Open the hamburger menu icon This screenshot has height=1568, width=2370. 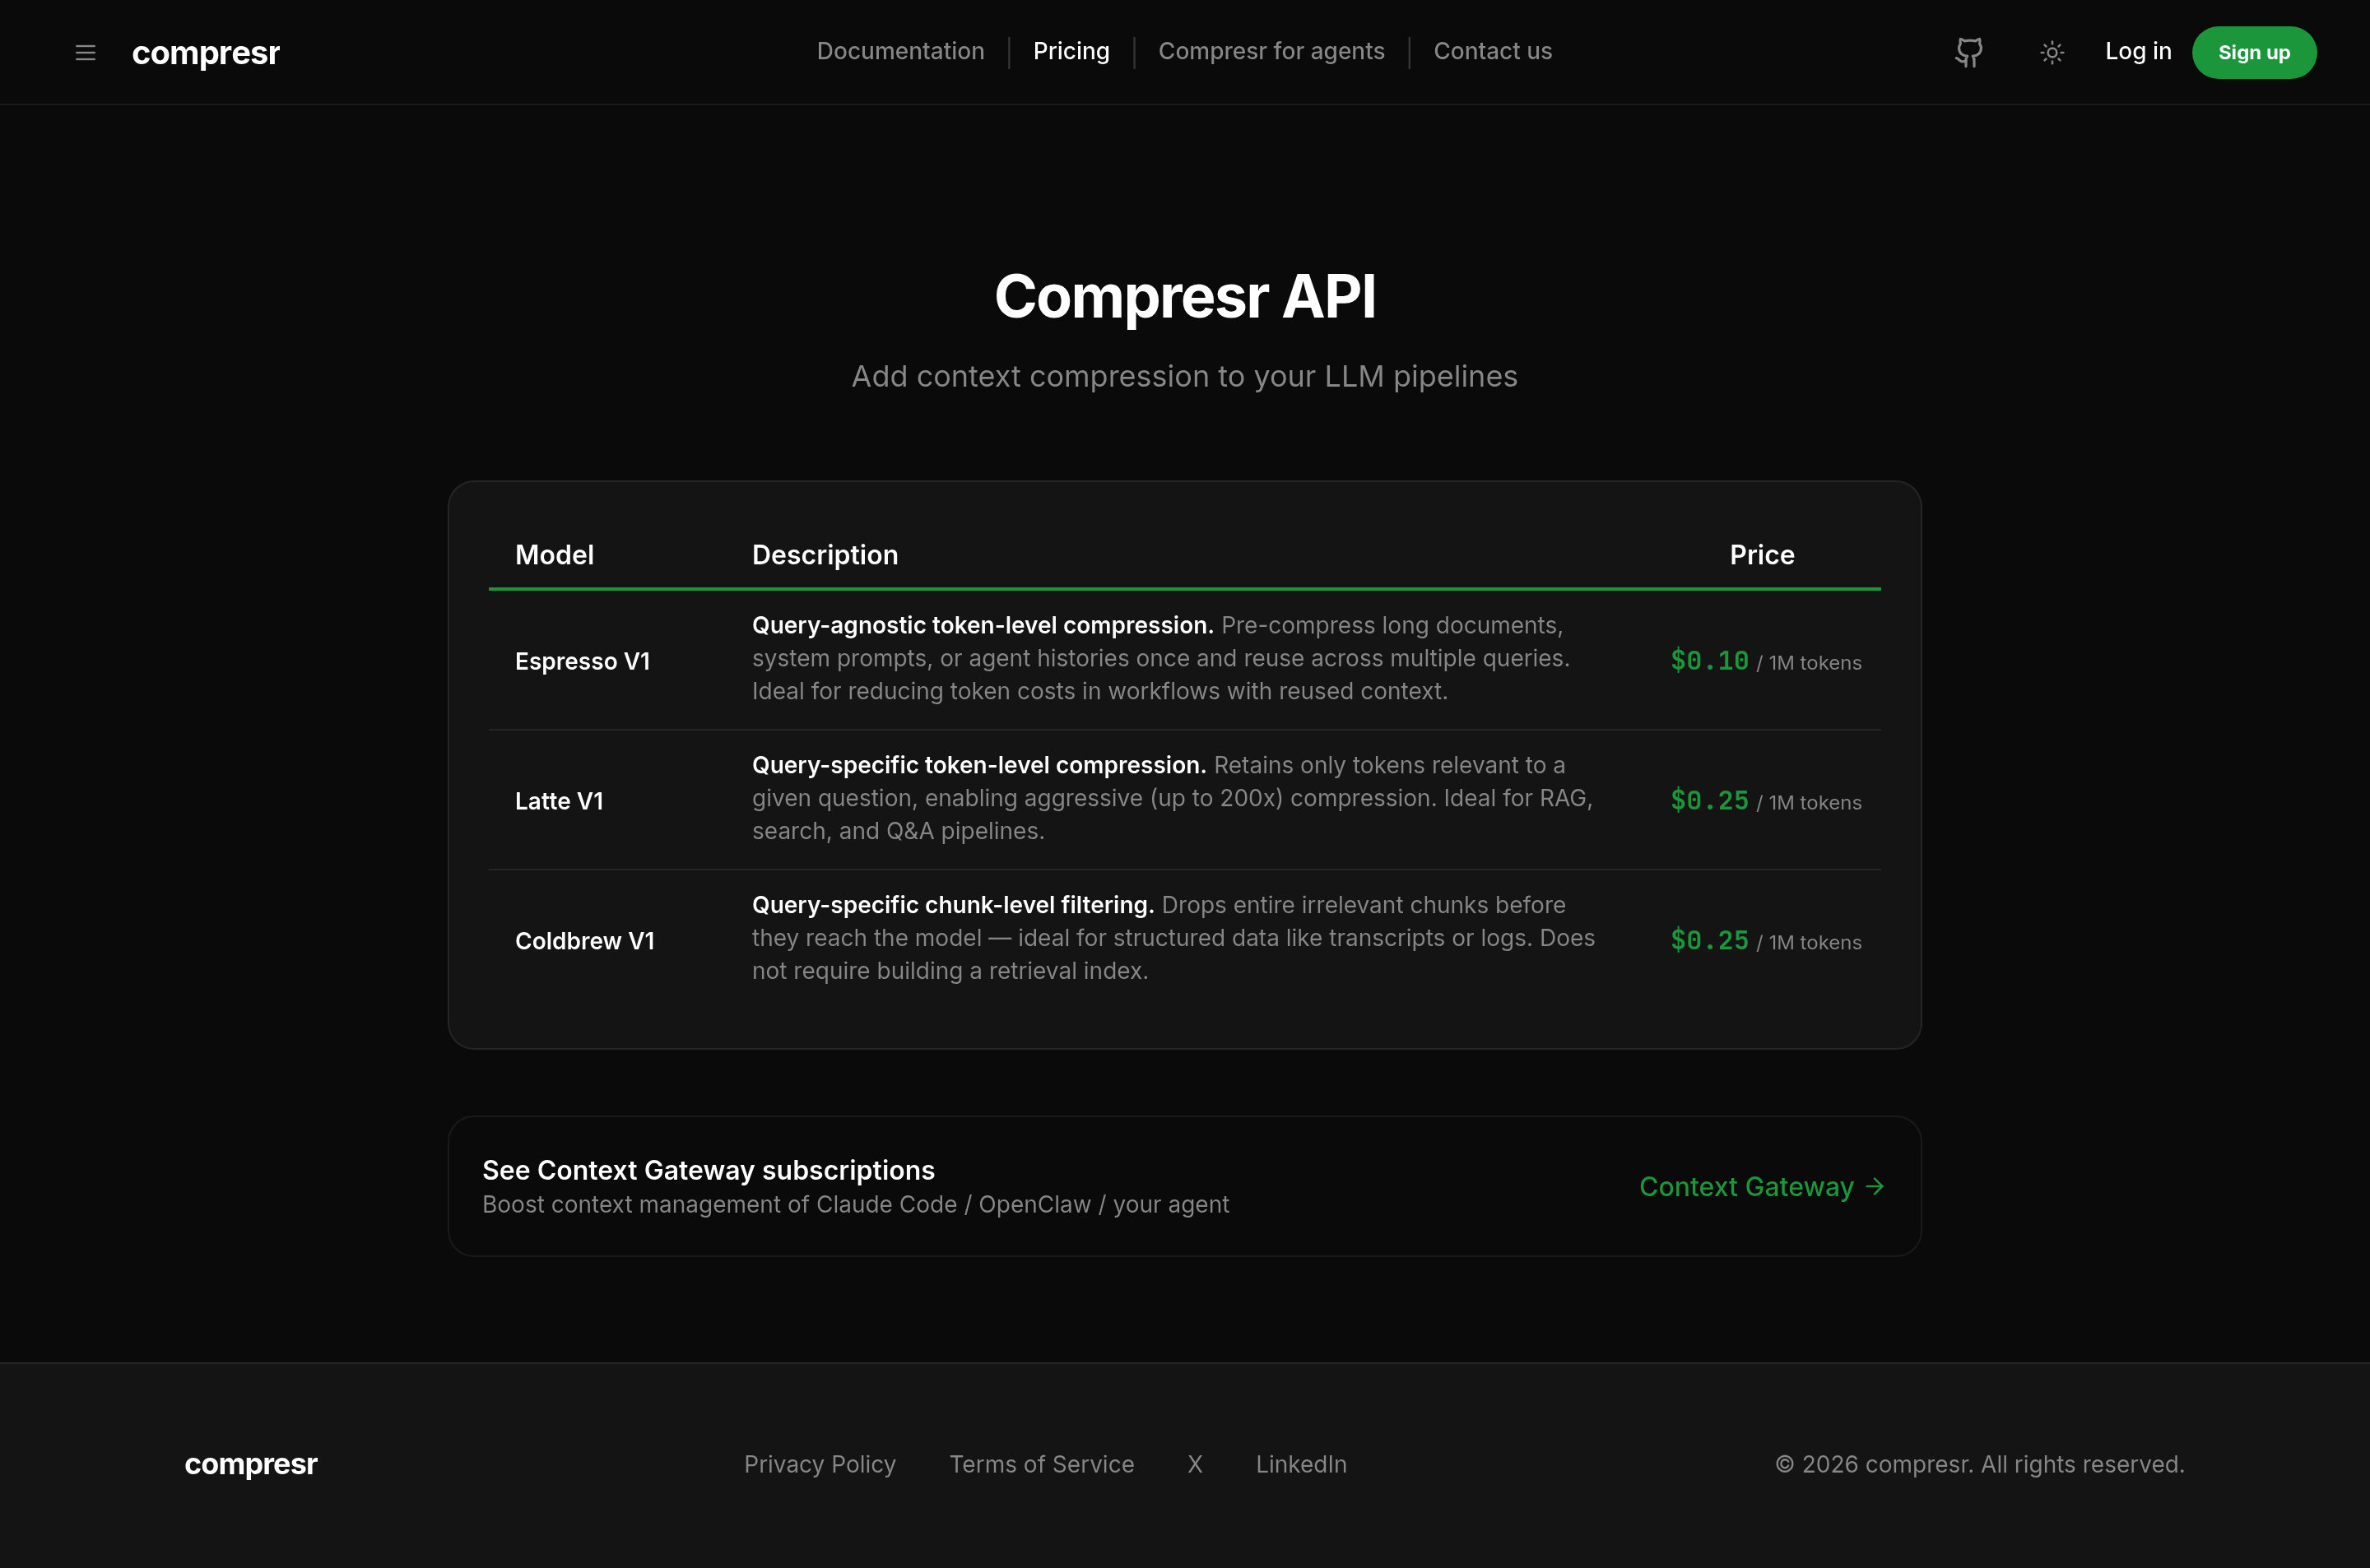coord(86,52)
